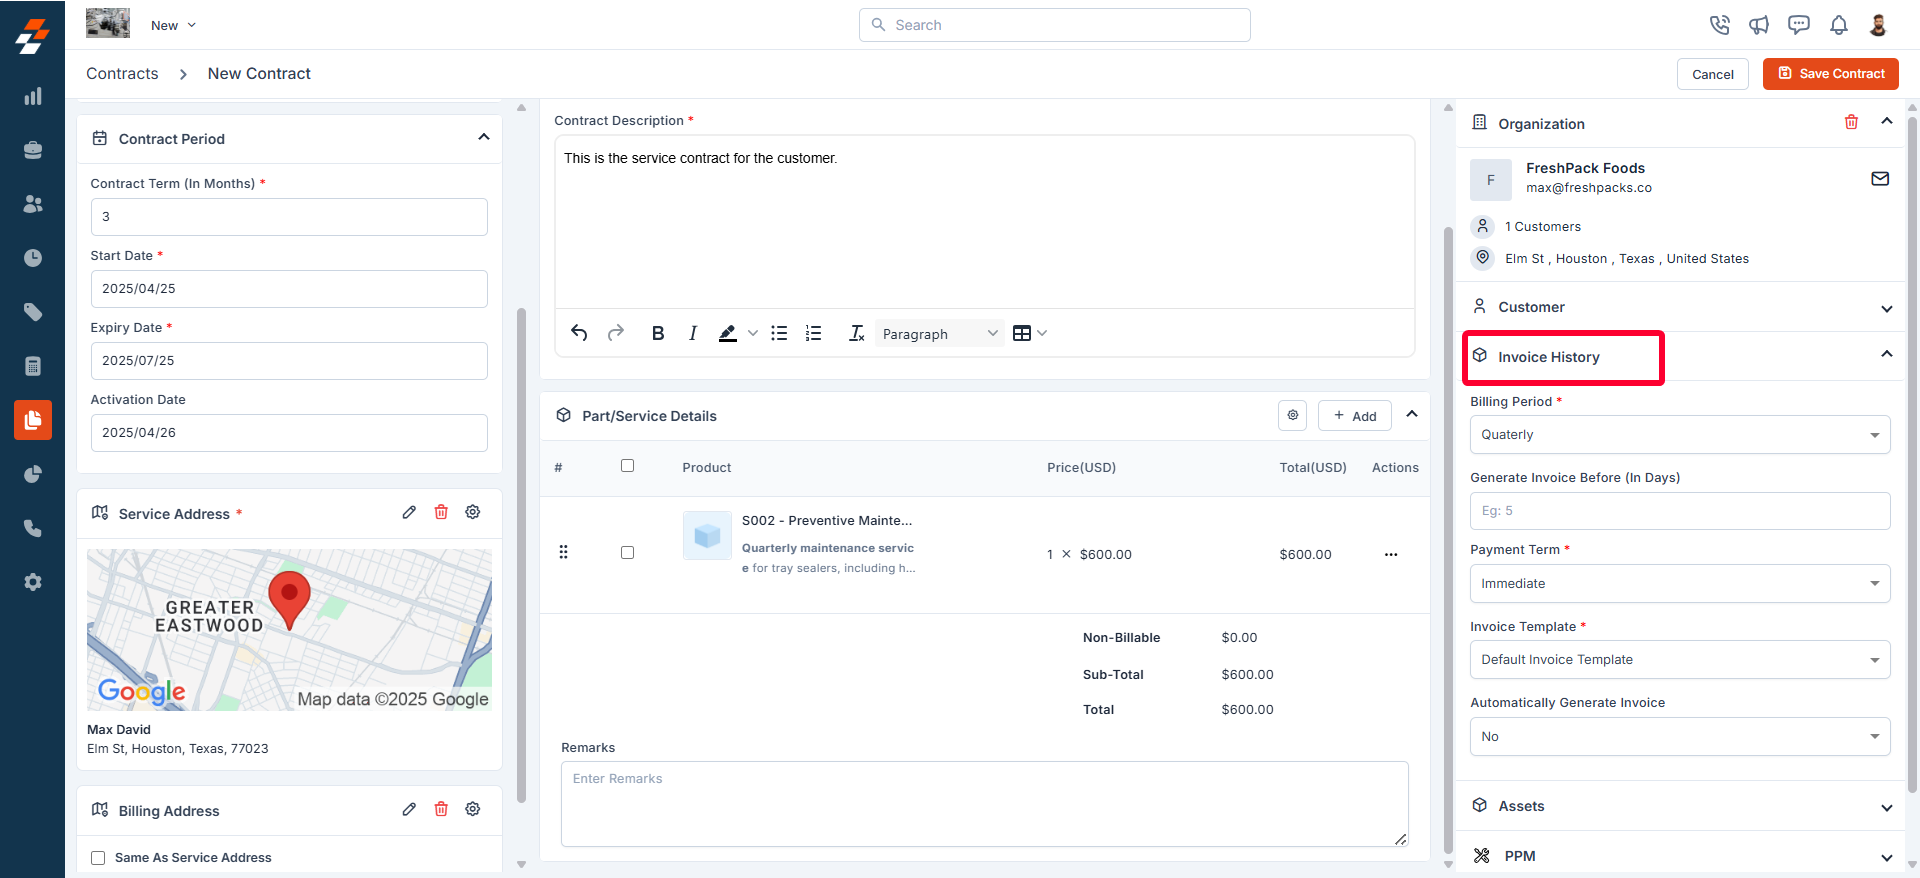Open the user profile avatar
The image size is (1920, 878).
pyautogui.click(x=1878, y=25)
